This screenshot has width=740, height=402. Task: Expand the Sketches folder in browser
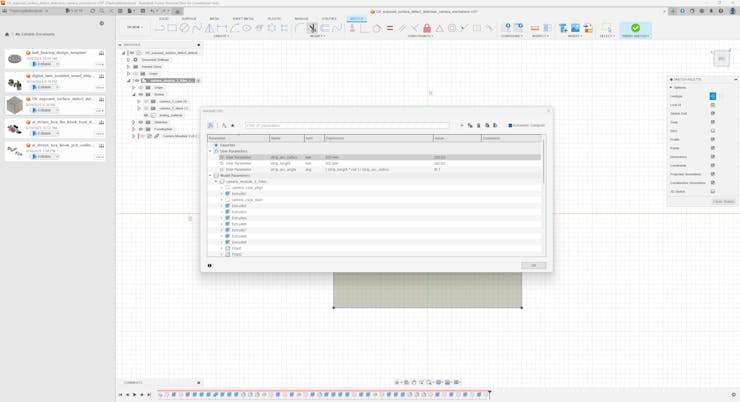click(134, 122)
